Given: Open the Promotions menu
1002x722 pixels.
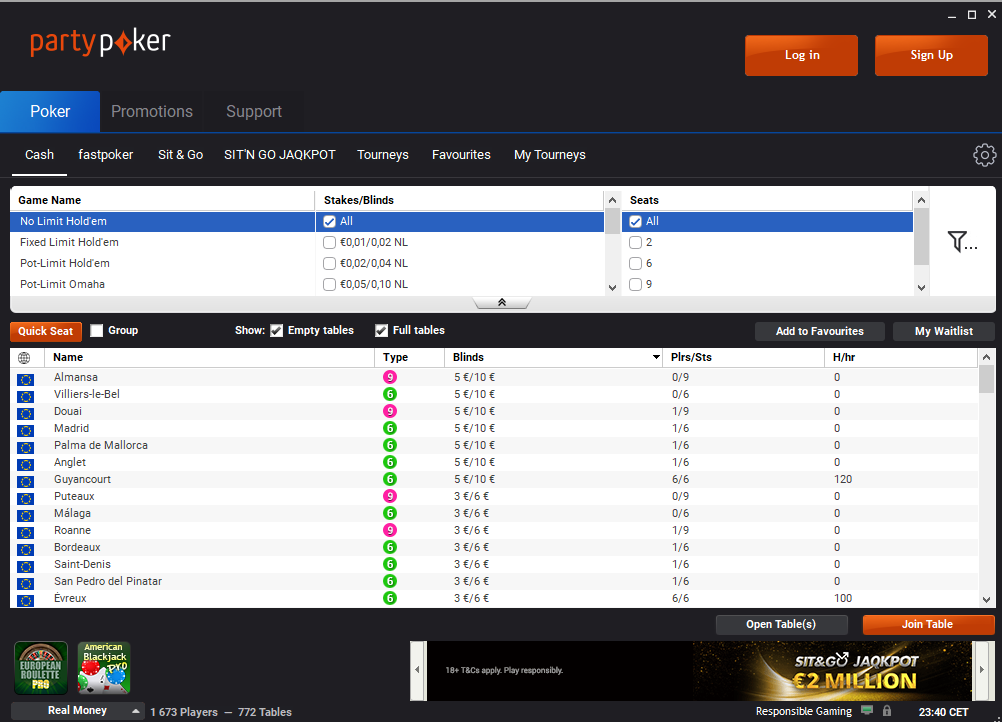Looking at the screenshot, I should (x=152, y=111).
